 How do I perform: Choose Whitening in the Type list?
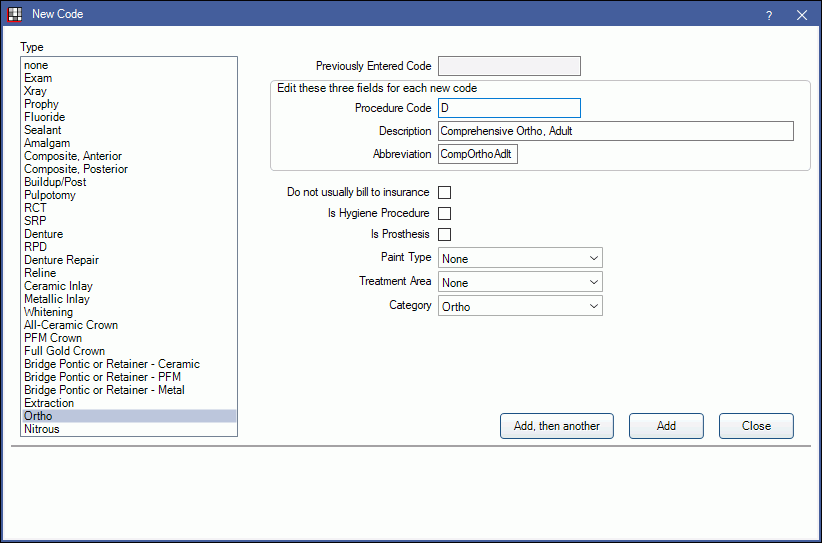point(48,312)
